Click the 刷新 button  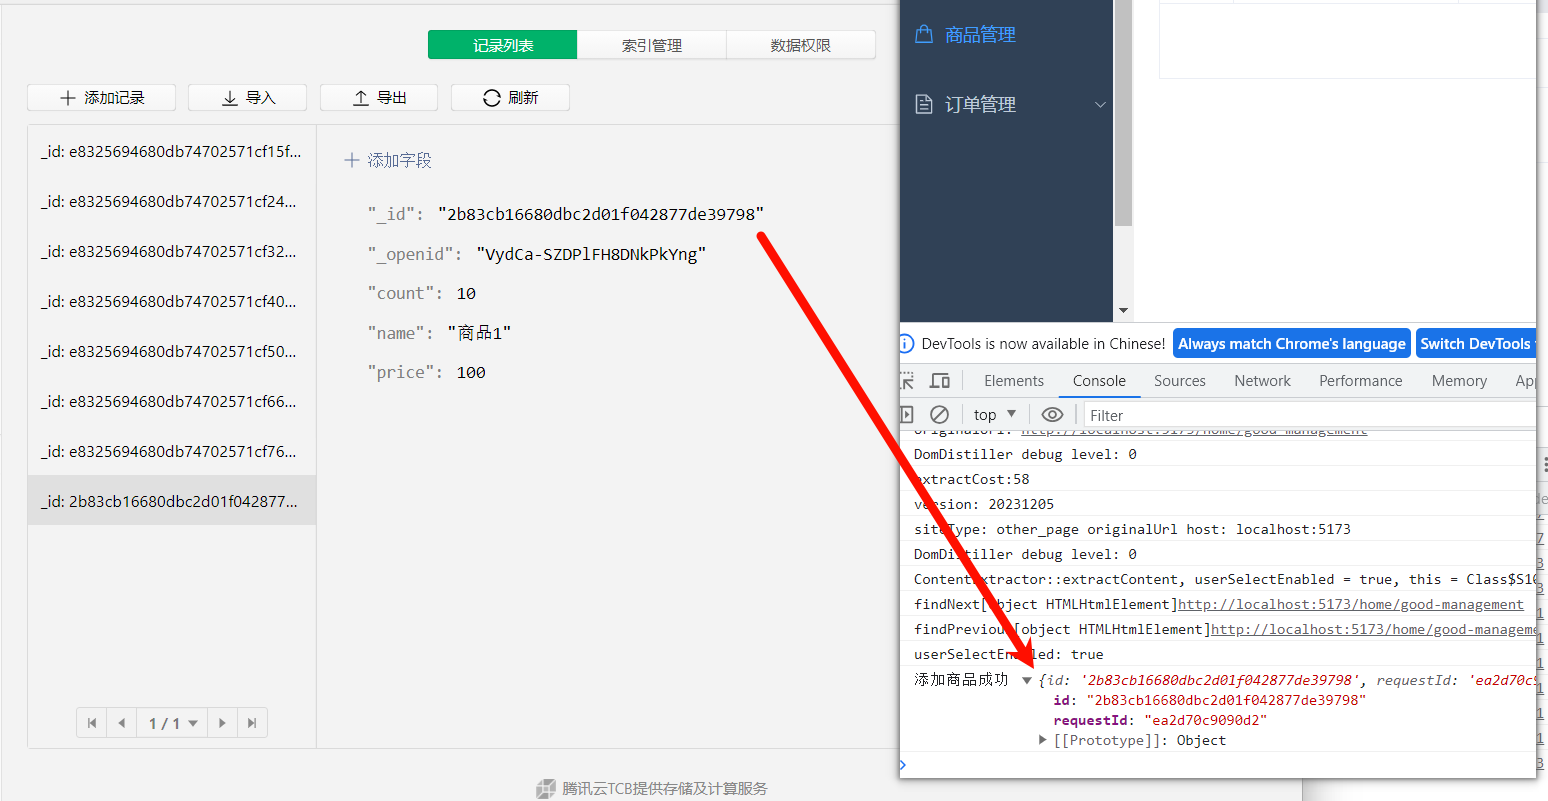(x=510, y=98)
